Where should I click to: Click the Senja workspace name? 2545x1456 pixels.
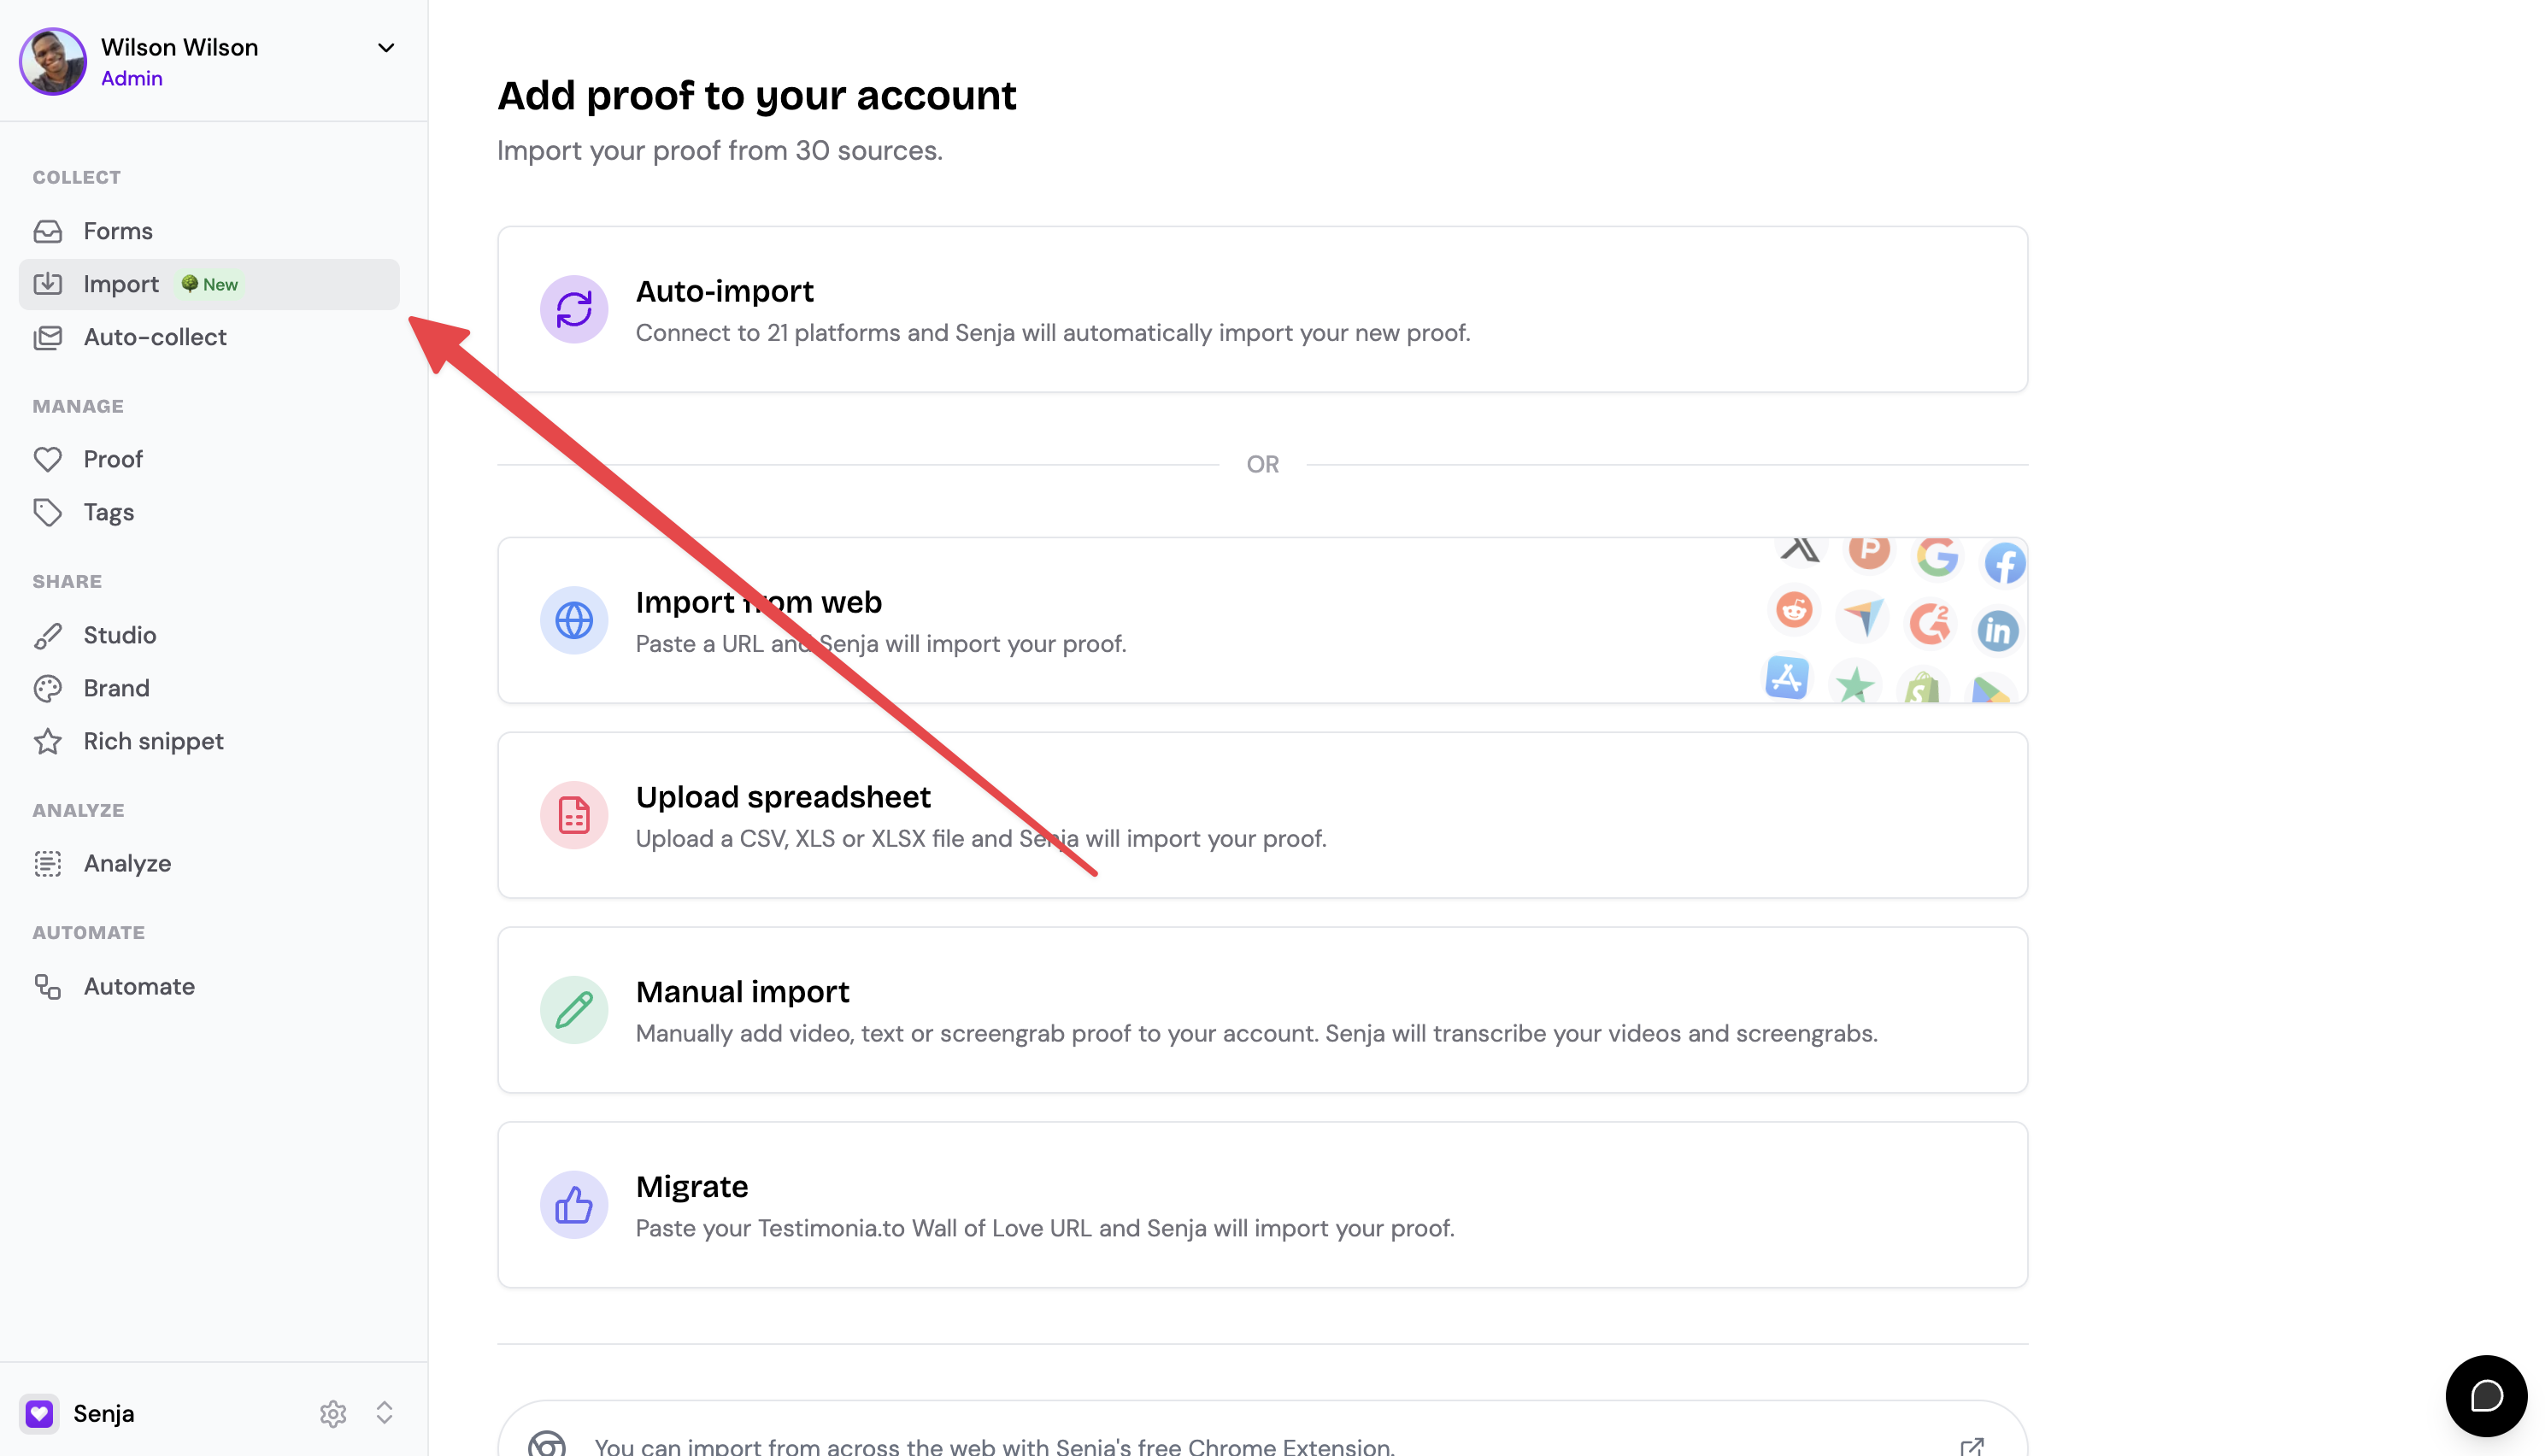pos(104,1413)
